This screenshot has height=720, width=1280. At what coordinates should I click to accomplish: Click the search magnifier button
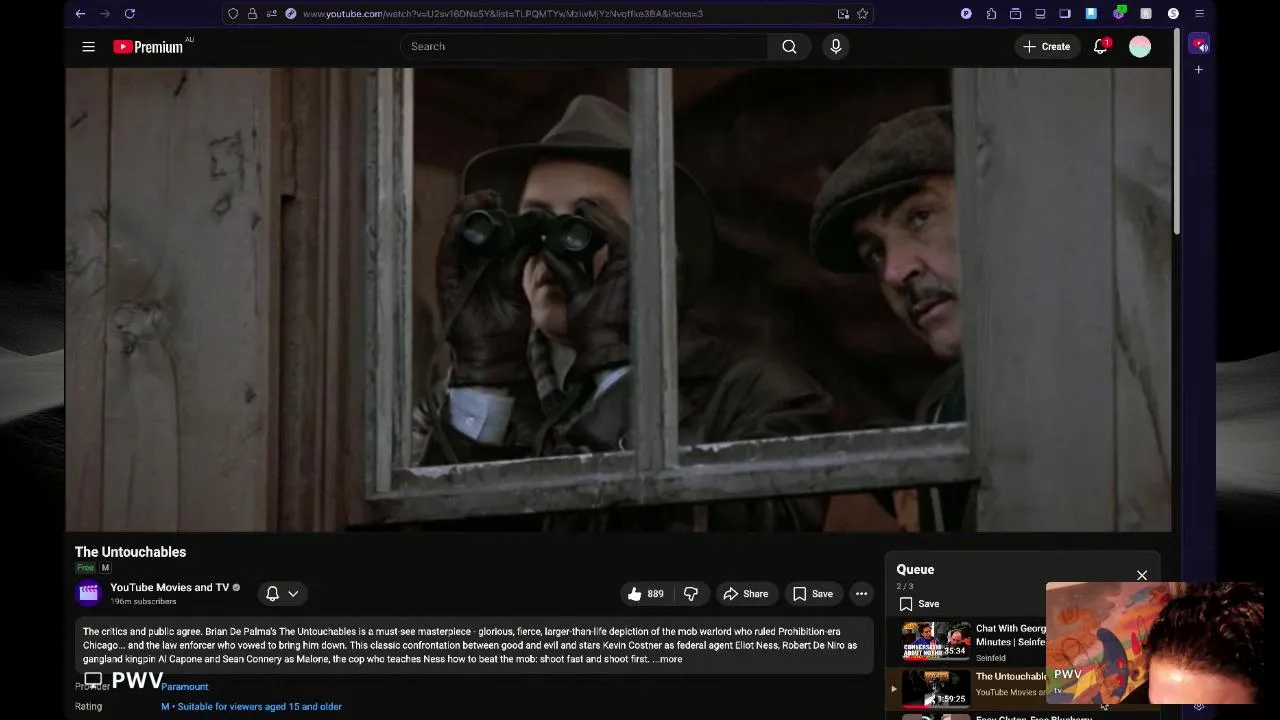[x=789, y=46]
